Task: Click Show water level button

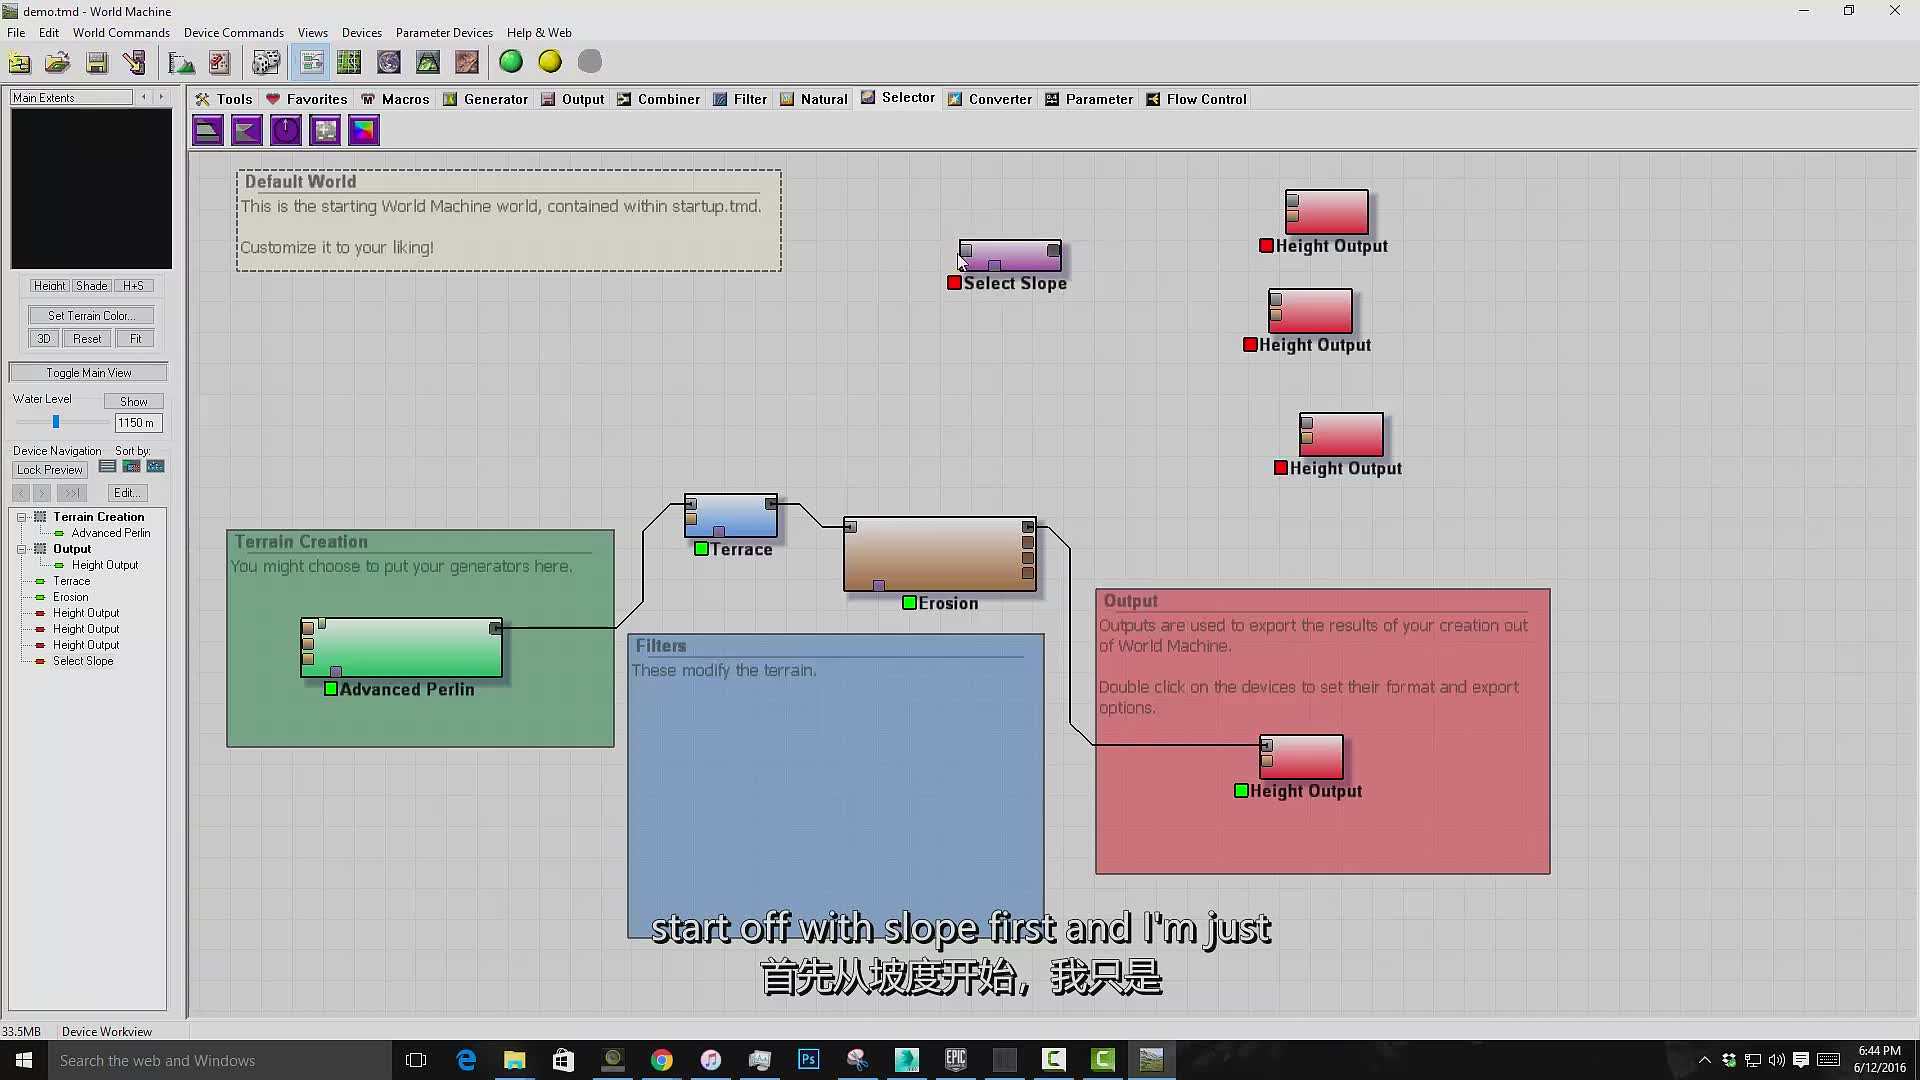Action: click(x=133, y=400)
